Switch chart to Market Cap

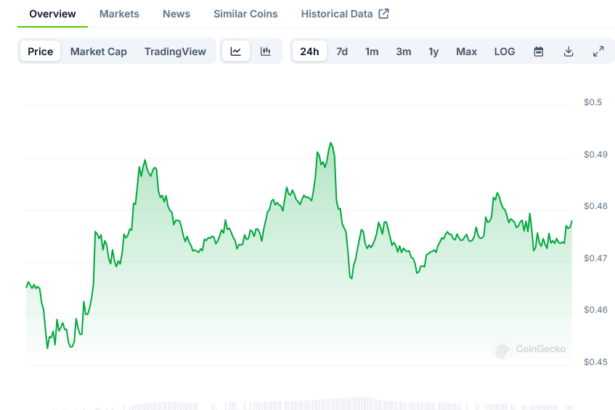(98, 51)
